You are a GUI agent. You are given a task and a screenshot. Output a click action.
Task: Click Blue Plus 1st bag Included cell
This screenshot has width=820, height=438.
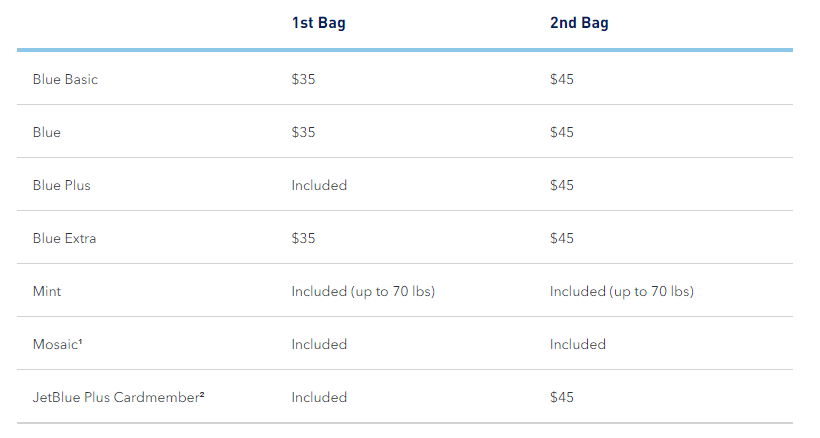(319, 185)
